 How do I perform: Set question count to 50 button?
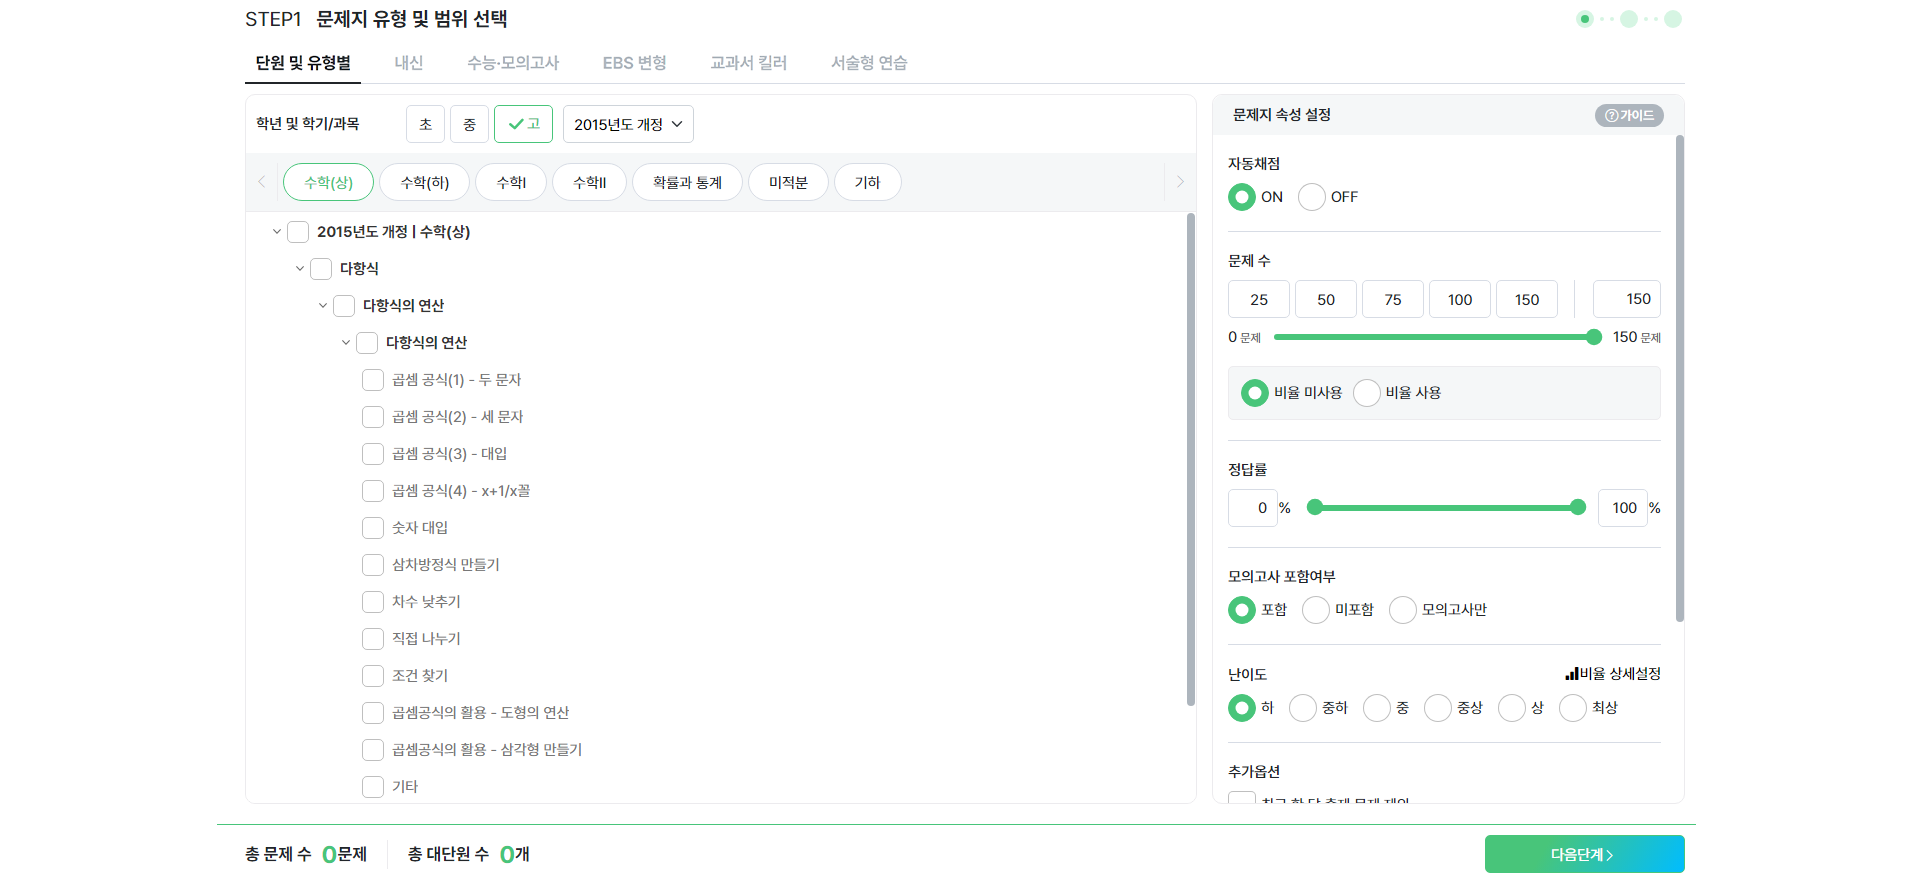click(x=1326, y=299)
